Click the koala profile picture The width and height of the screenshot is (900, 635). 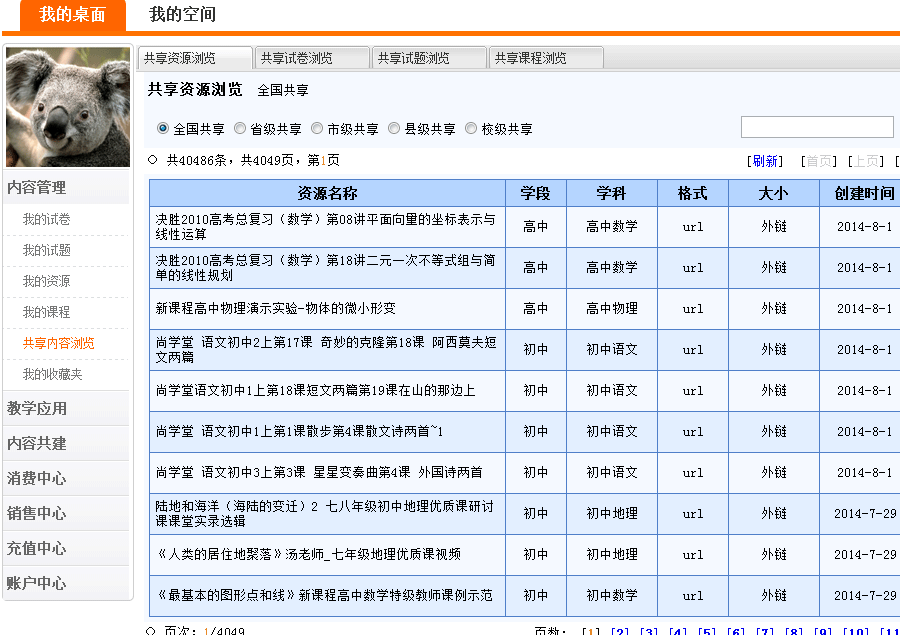tap(68, 106)
